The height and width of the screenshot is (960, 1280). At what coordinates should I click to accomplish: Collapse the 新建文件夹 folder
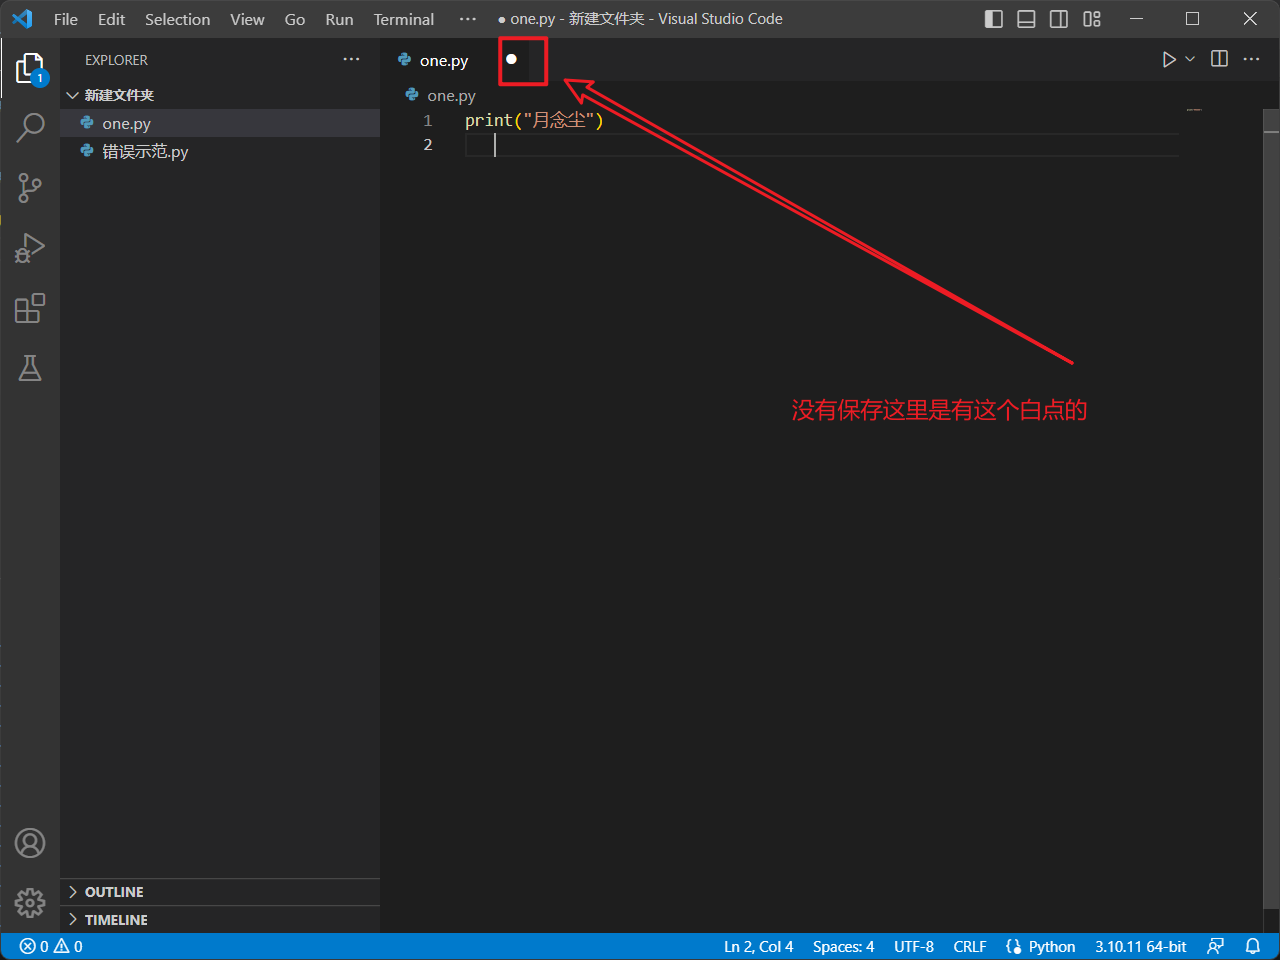118,95
